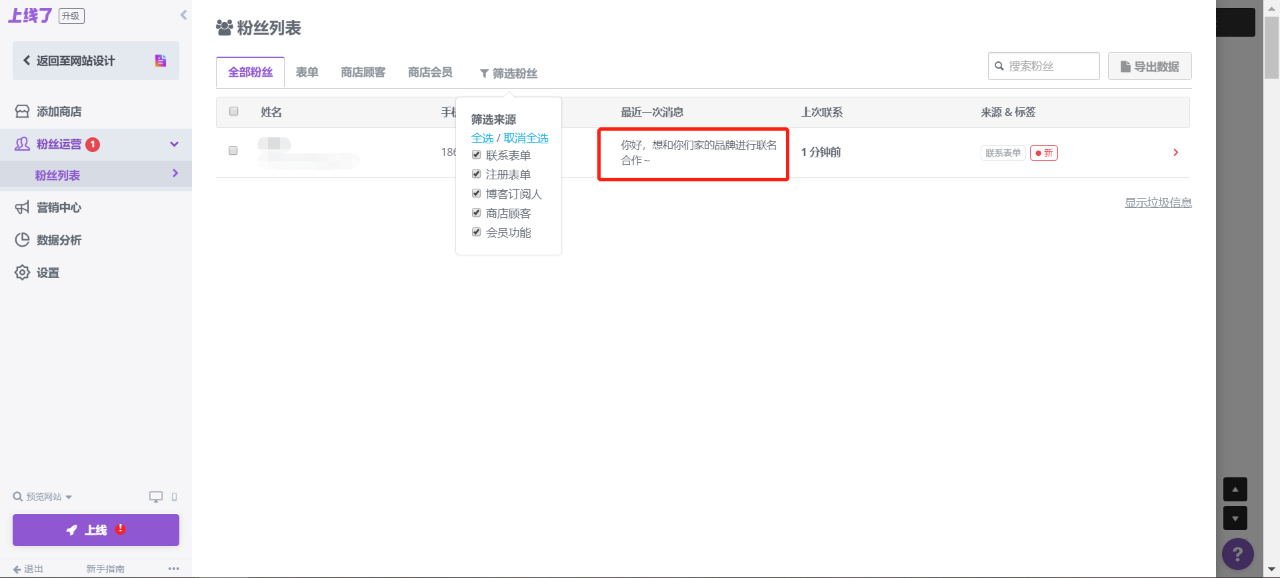Image resolution: width=1280 pixels, height=578 pixels.
Task: Expand the fan row using red arrow
Action: (1175, 153)
